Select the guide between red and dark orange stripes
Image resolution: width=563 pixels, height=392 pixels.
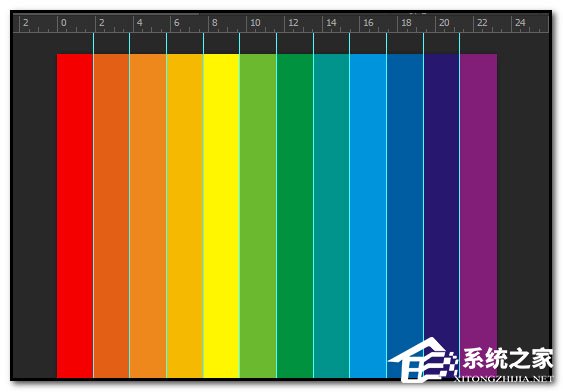93,205
